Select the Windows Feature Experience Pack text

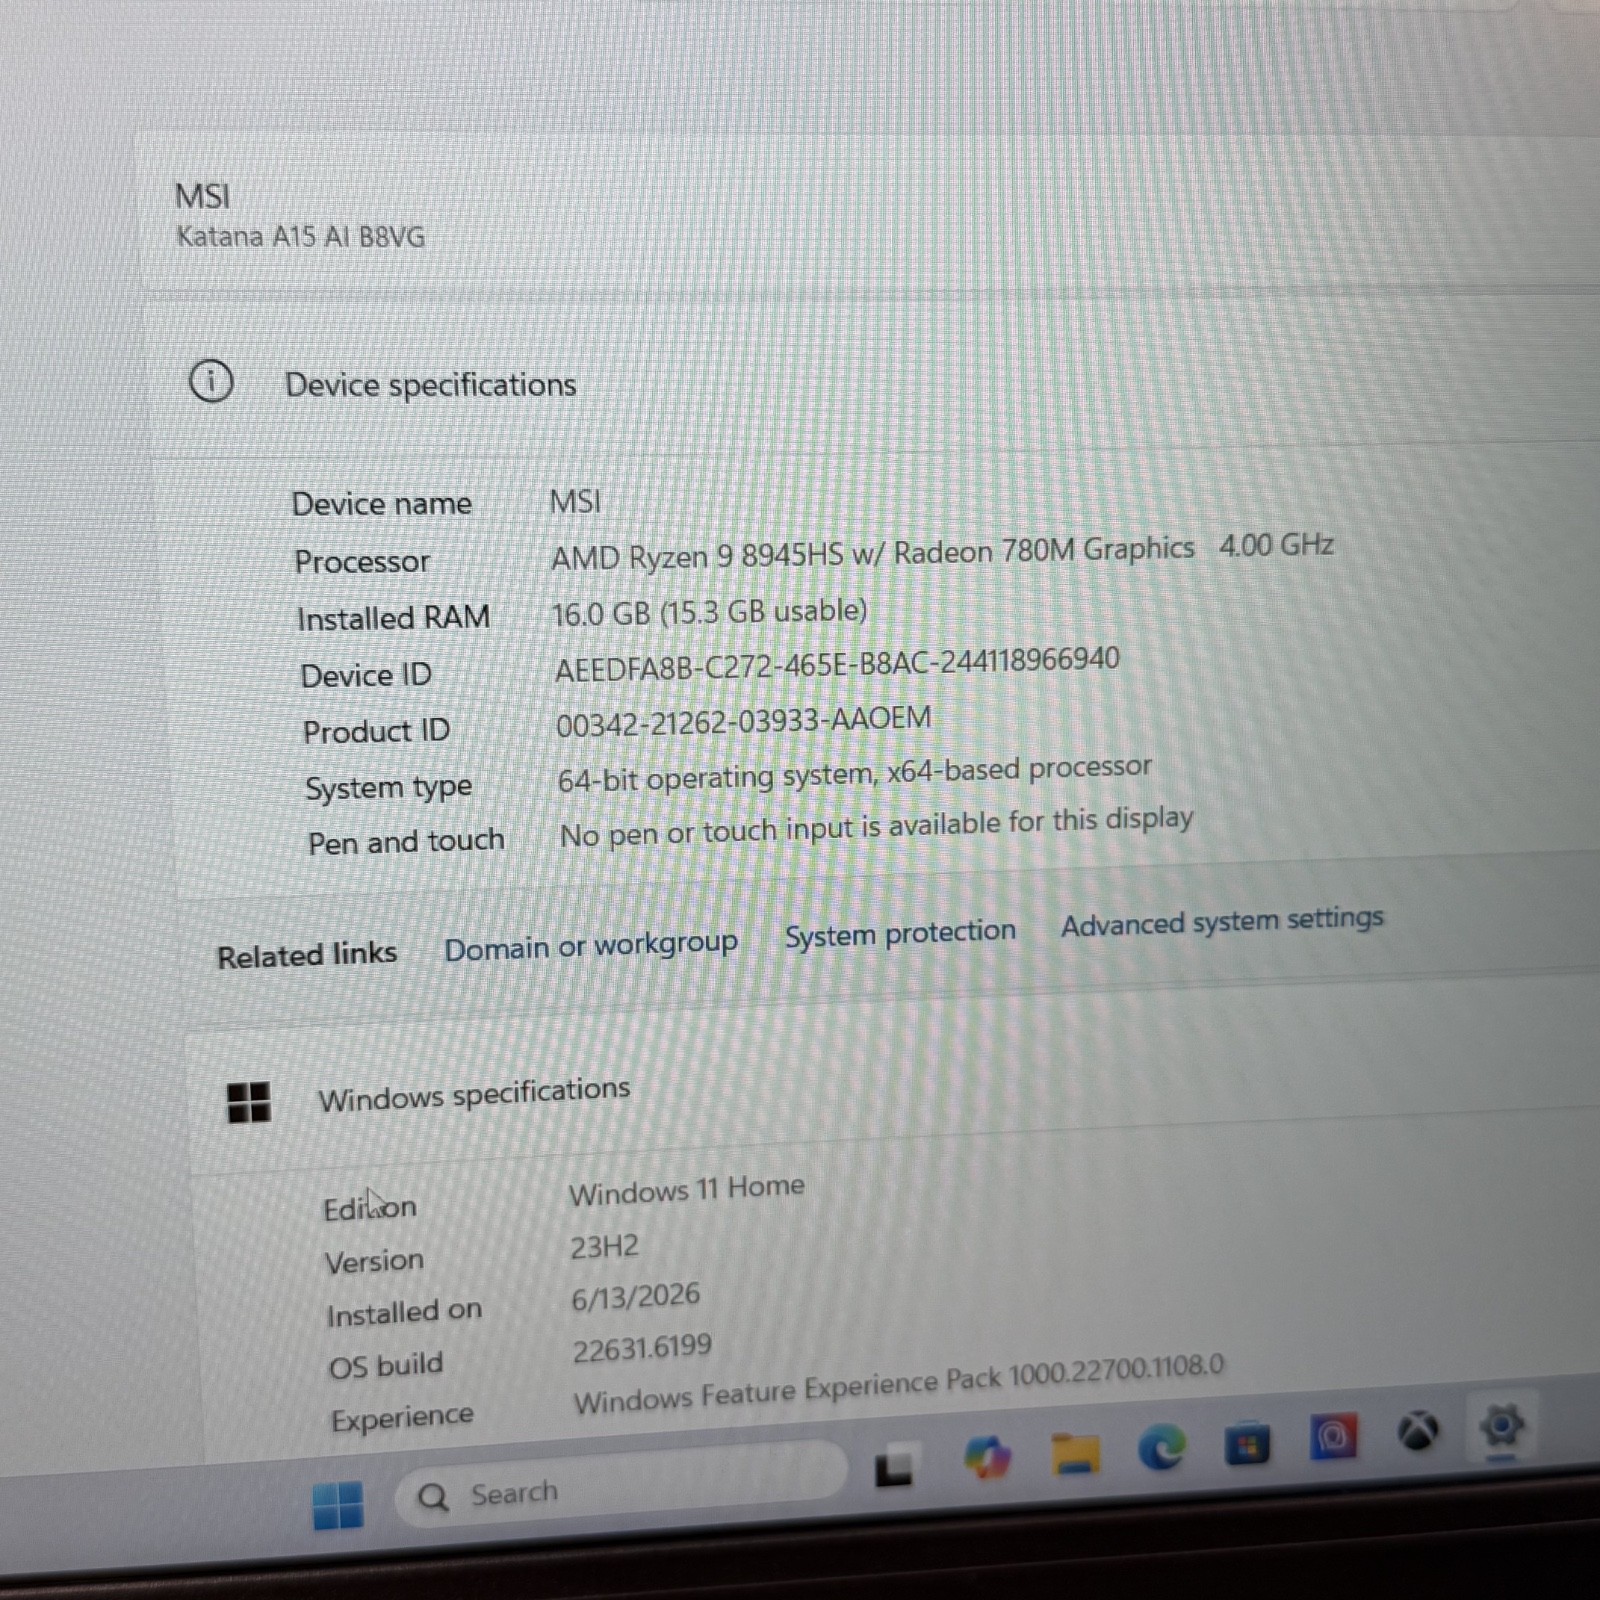tap(898, 1385)
